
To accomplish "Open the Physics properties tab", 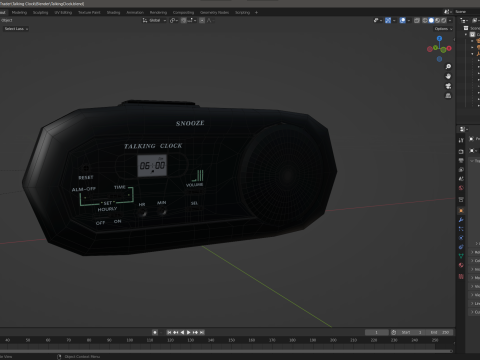I will [x=461, y=238].
